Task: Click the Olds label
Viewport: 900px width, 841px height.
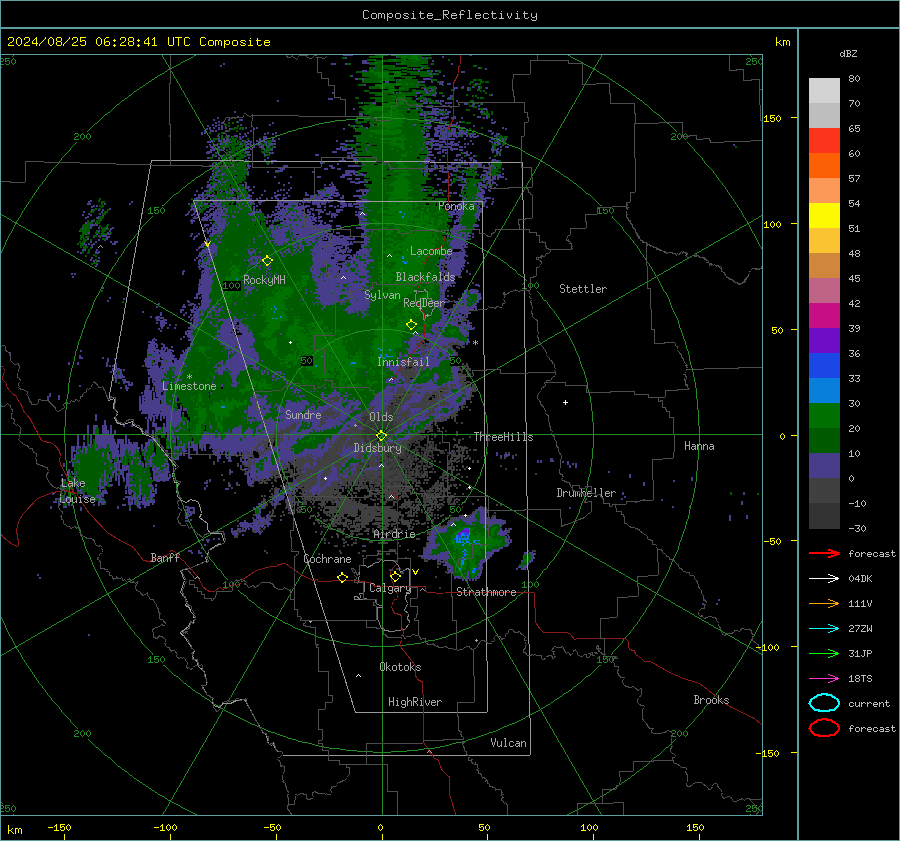Action: 381,417
